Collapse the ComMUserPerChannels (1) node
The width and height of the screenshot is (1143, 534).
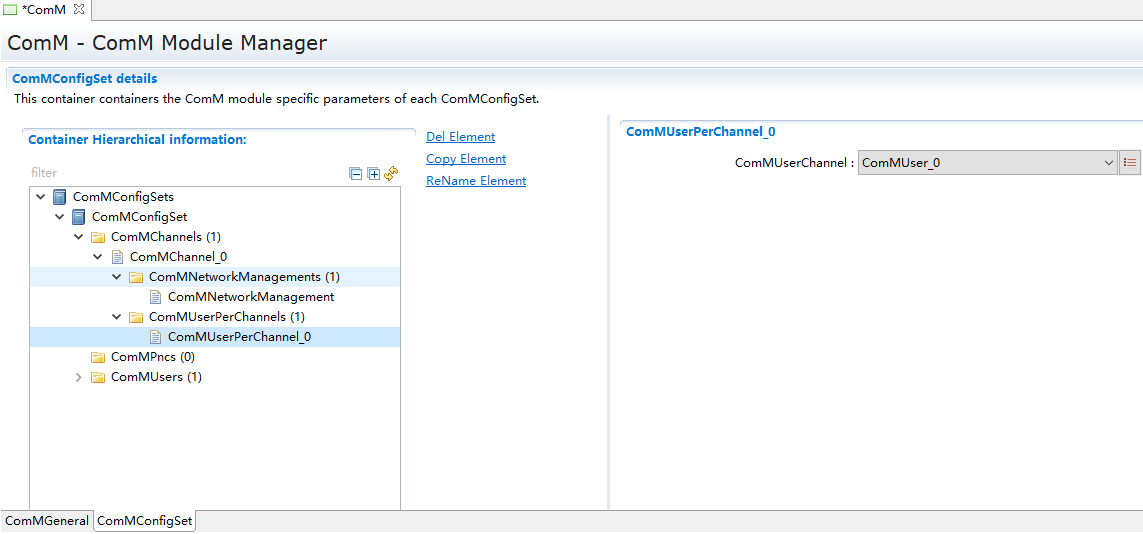click(x=117, y=317)
